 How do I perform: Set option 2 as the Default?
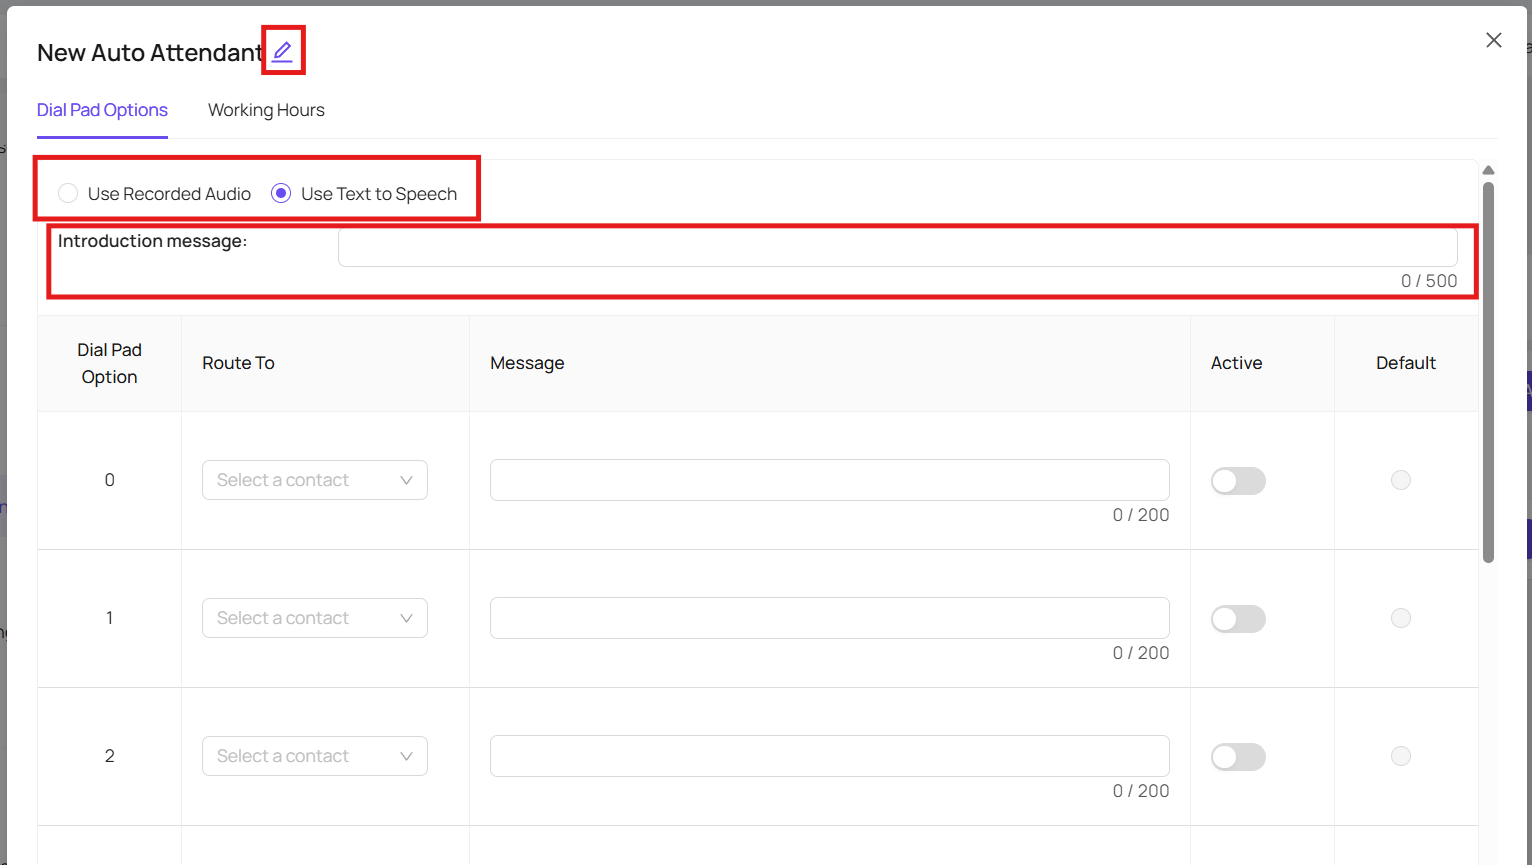tap(1401, 756)
